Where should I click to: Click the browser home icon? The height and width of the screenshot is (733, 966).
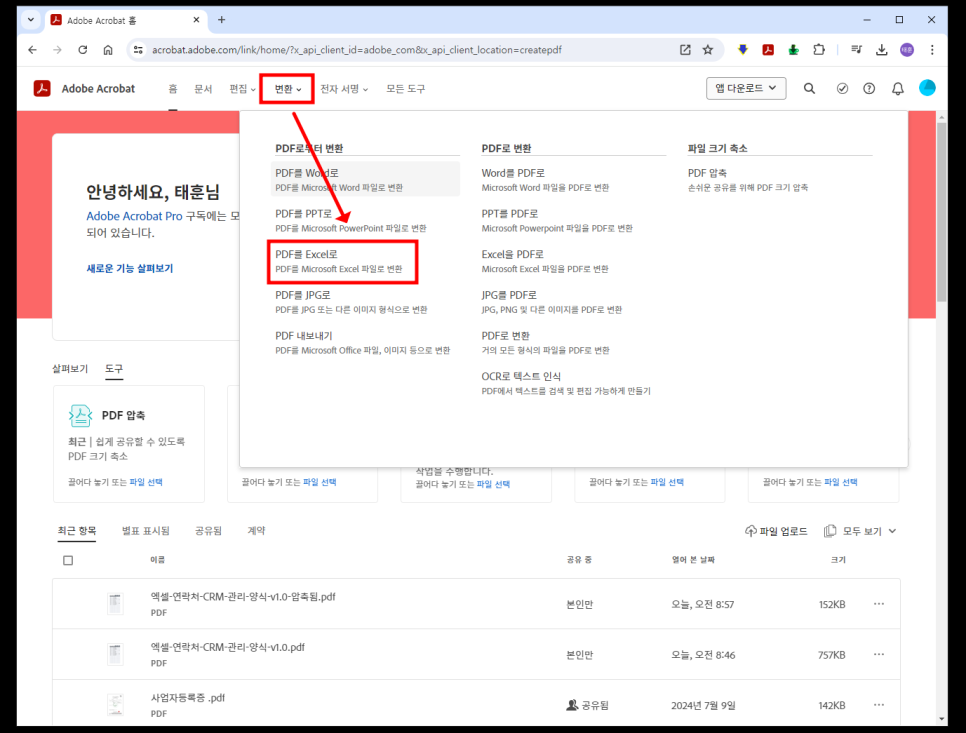108,50
